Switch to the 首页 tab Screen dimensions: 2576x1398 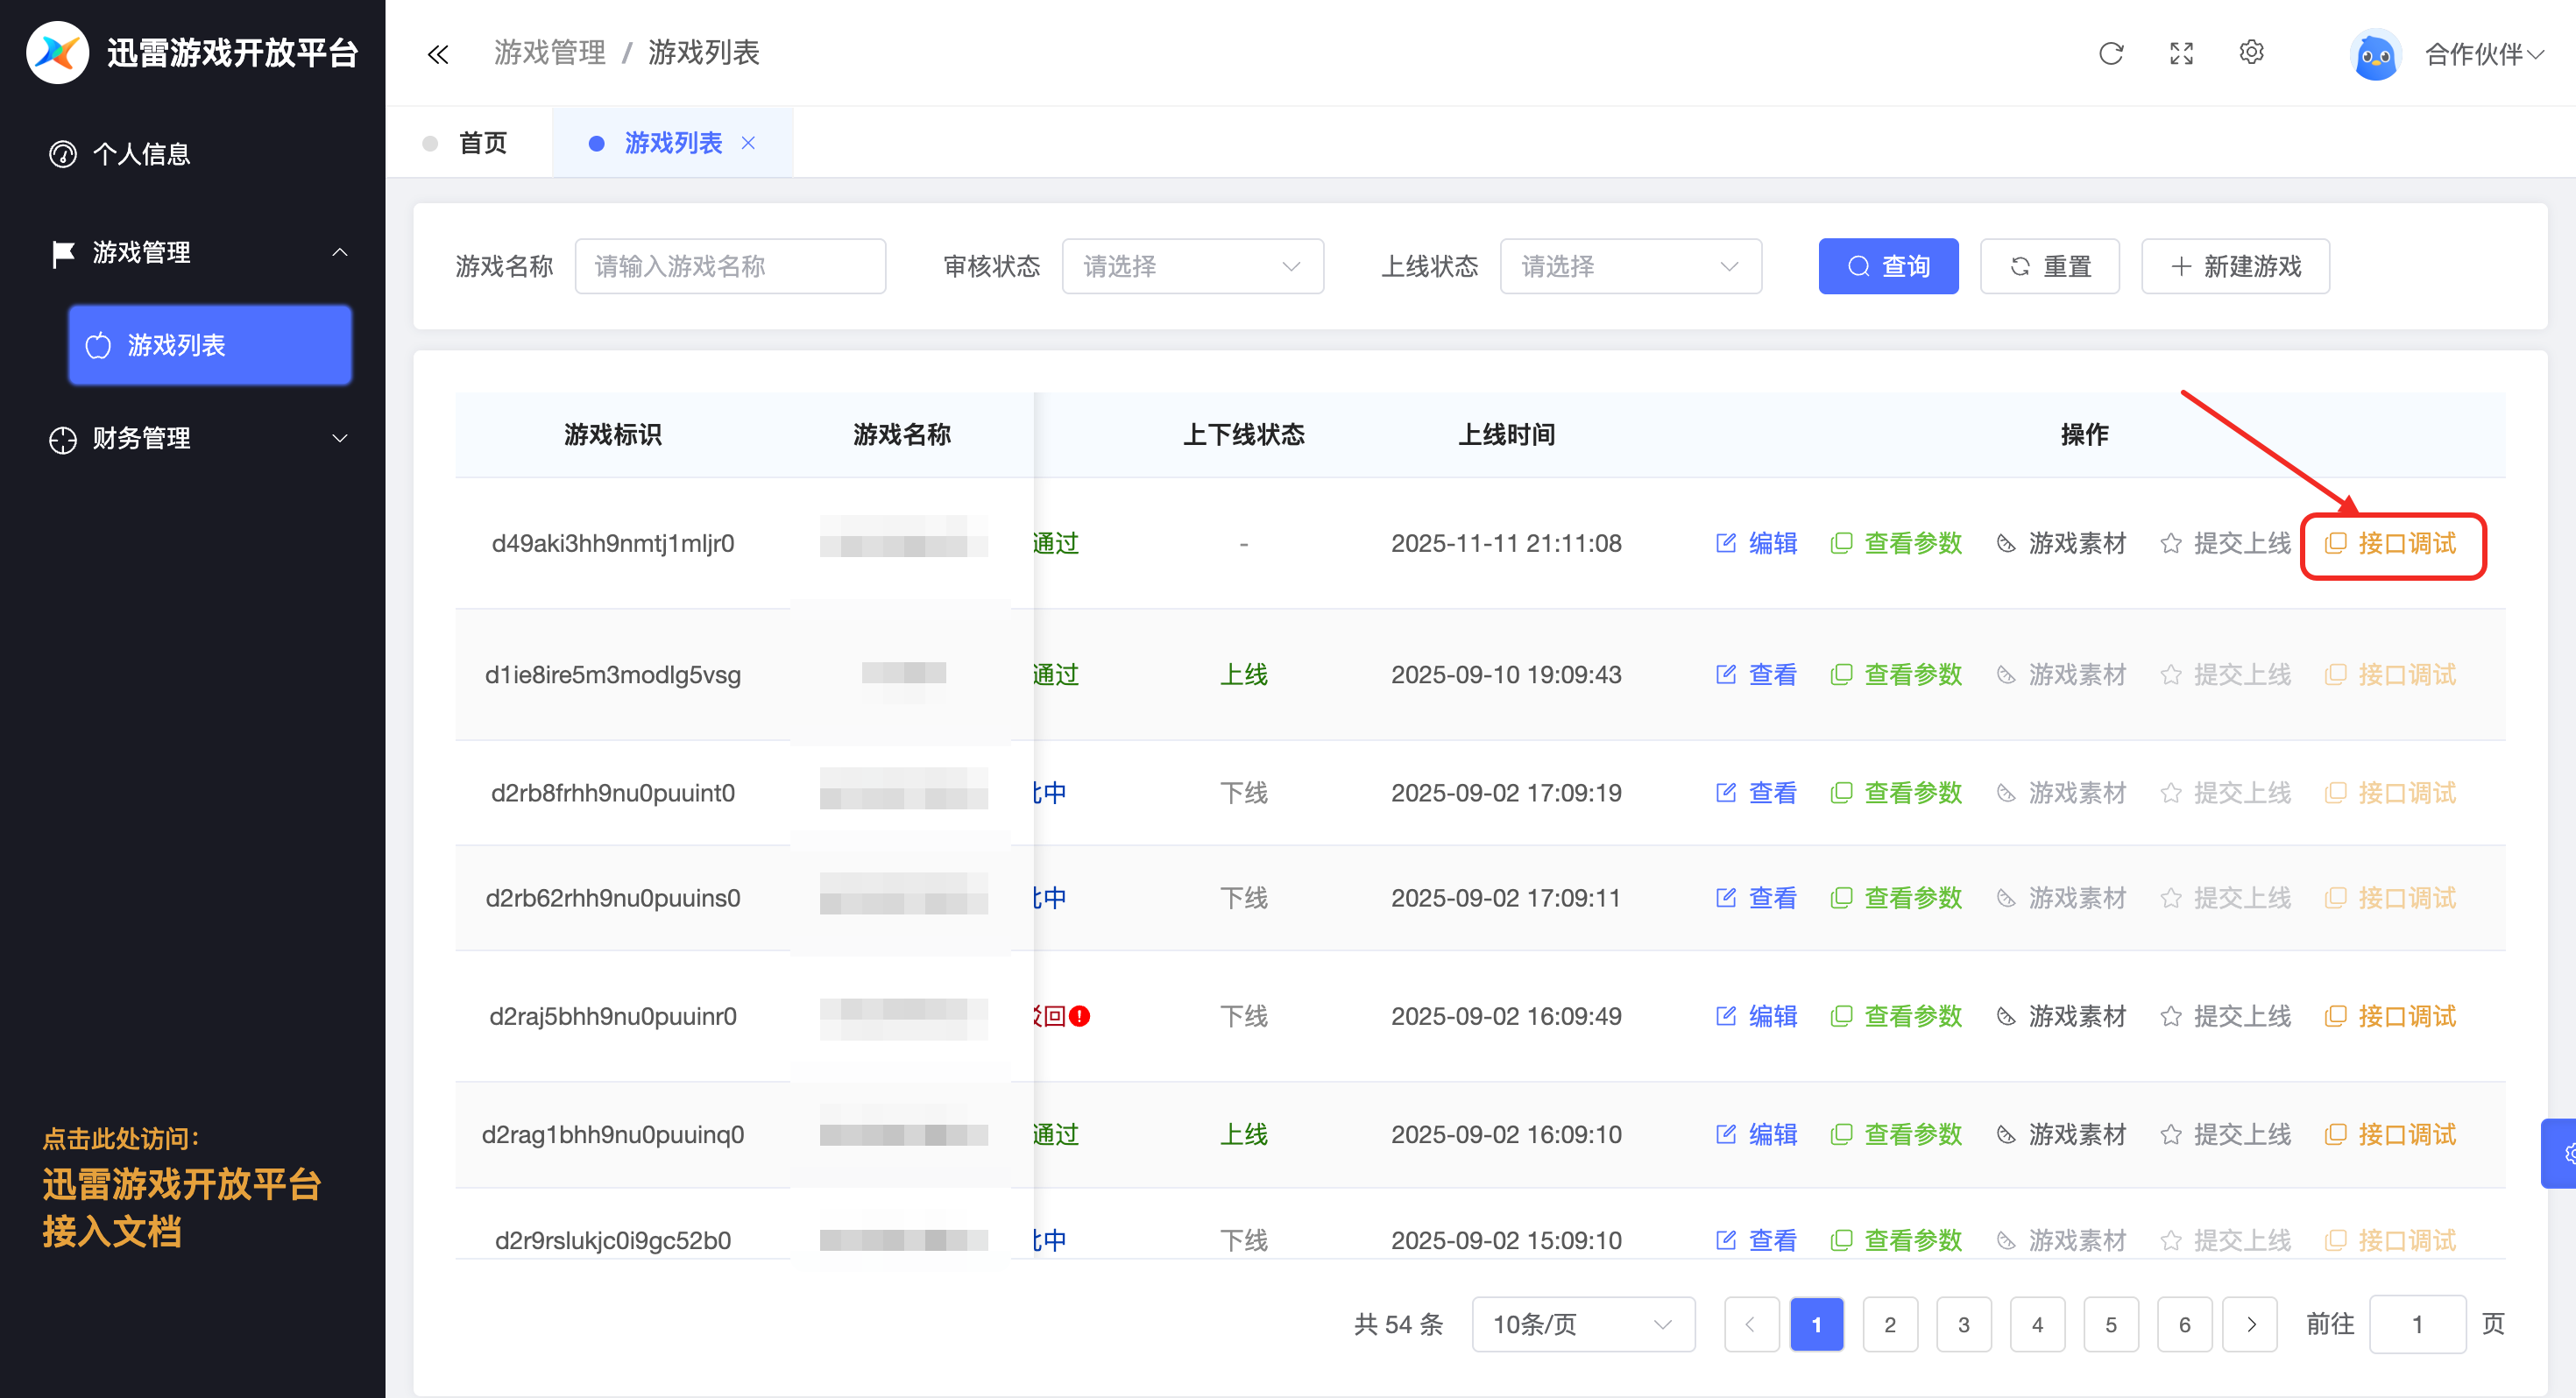[x=482, y=143]
